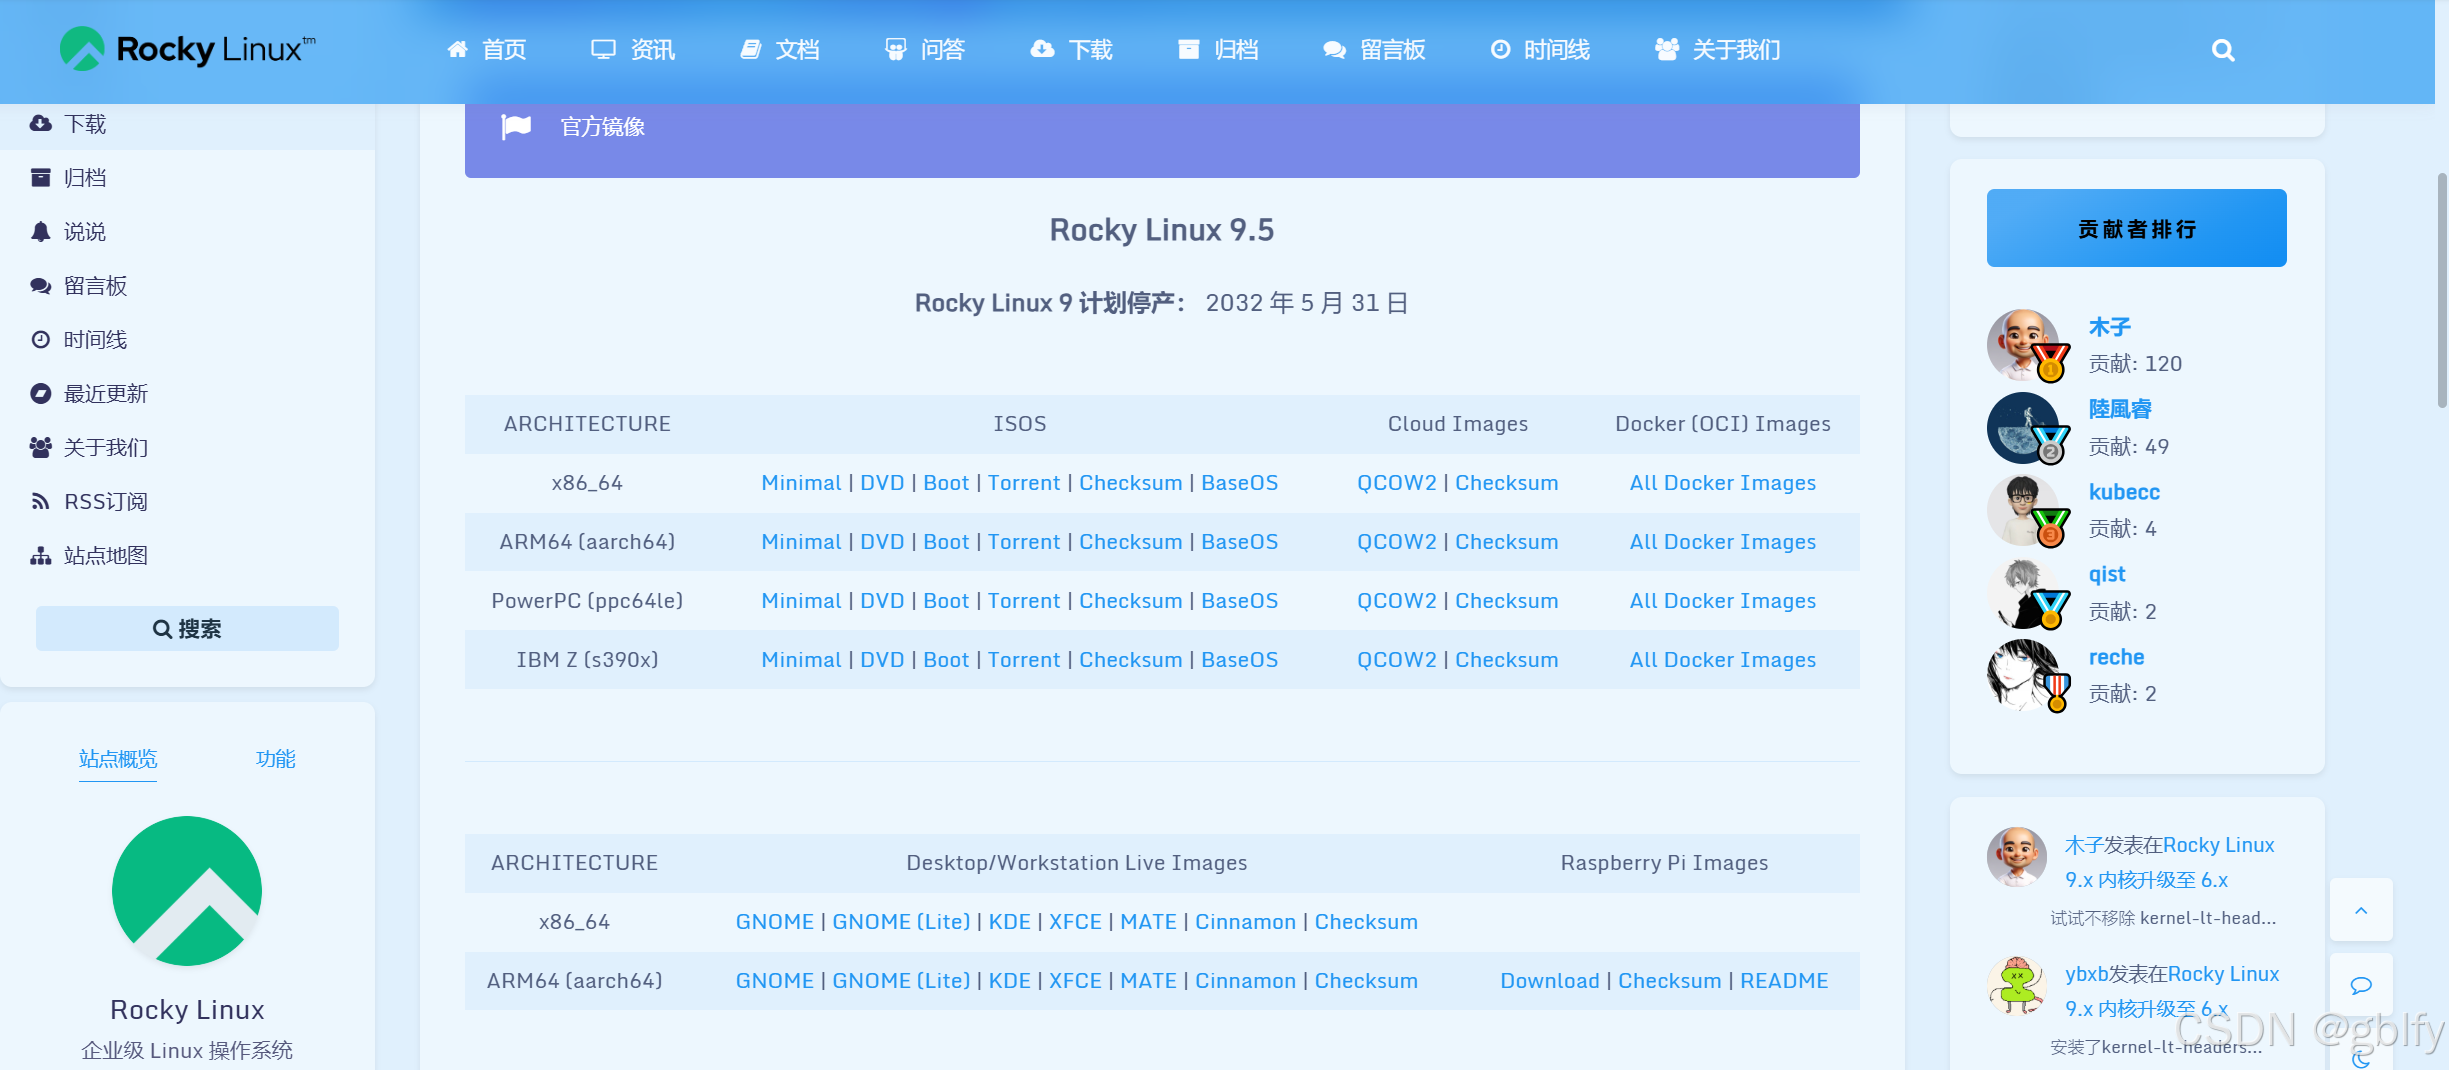
Task: Download x86_64 GNOME live image
Action: coord(775,922)
